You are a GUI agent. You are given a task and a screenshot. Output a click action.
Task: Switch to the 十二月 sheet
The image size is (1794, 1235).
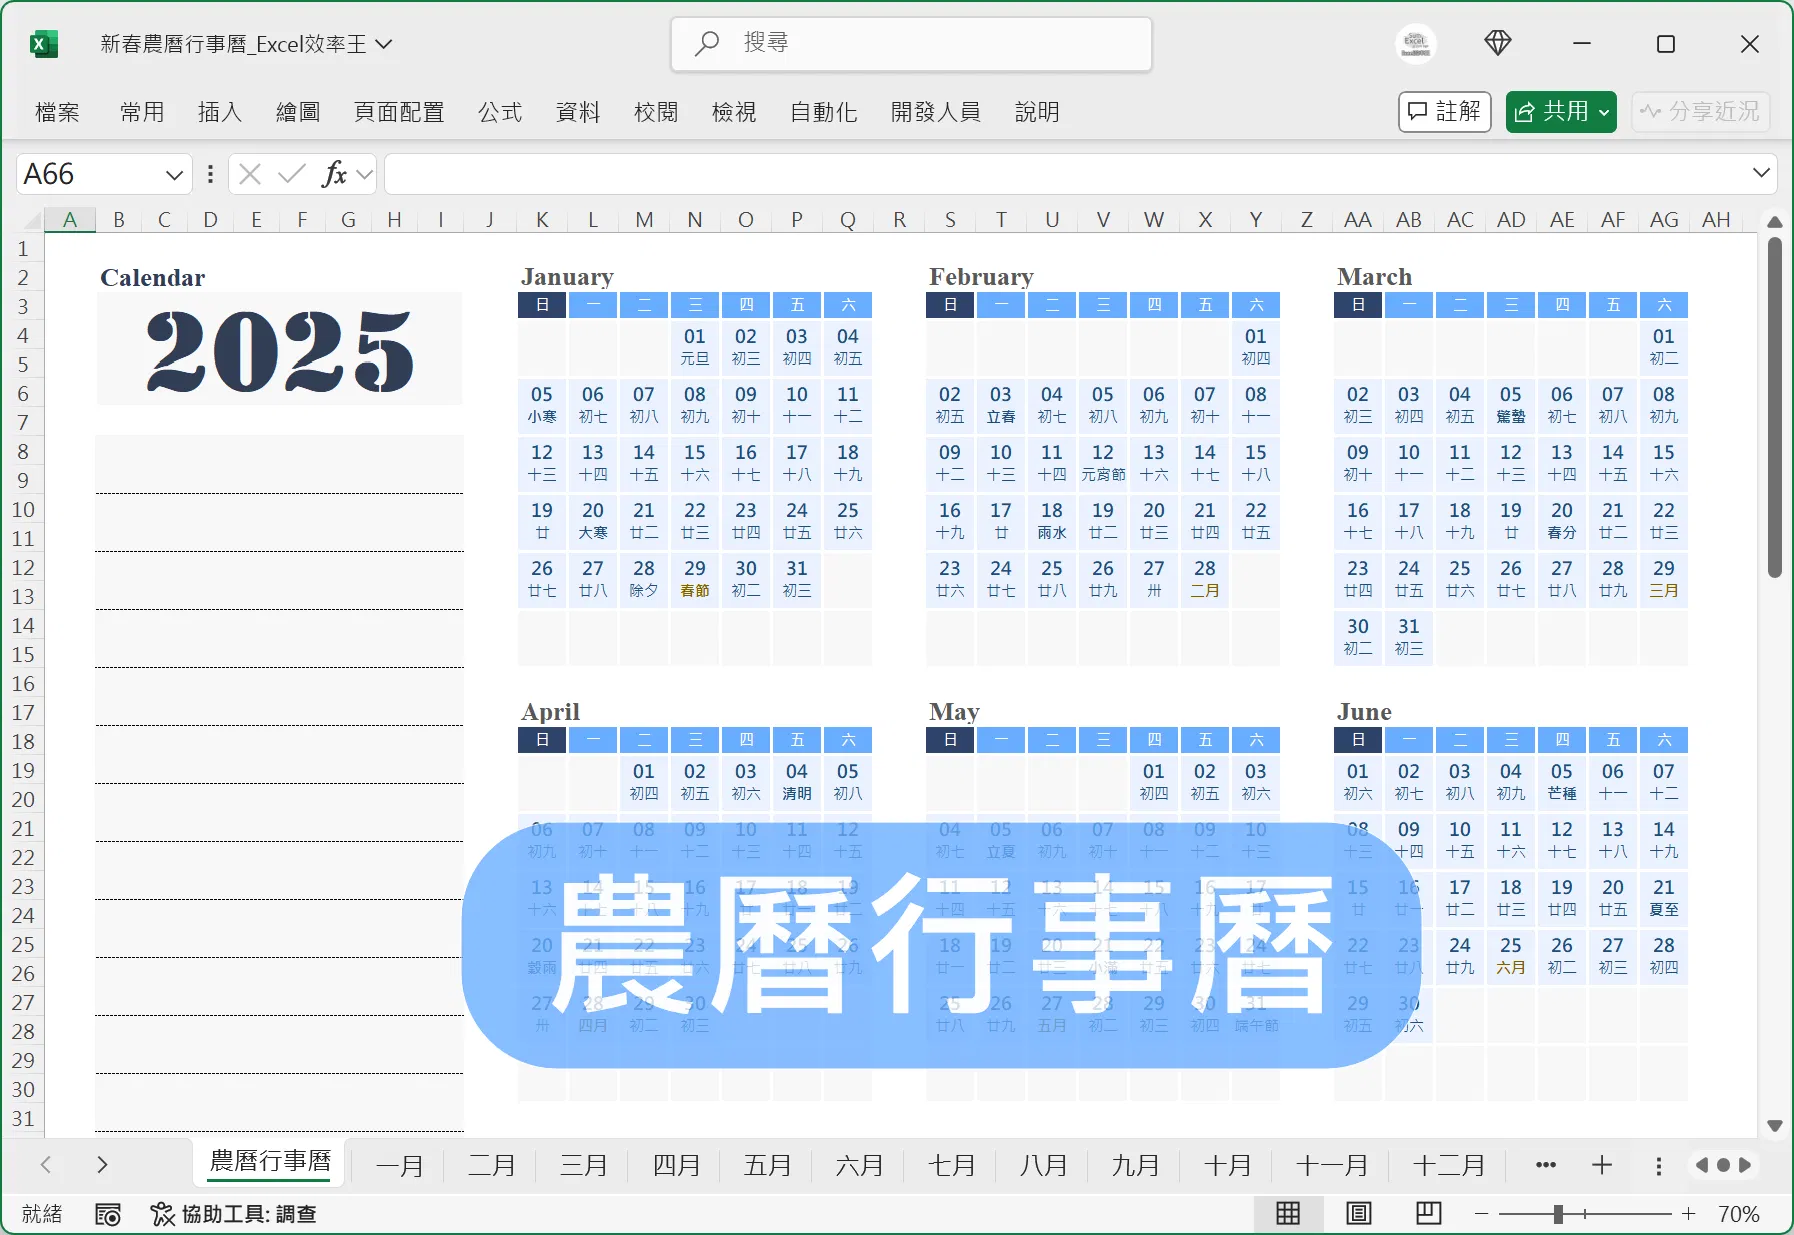pos(1448,1165)
